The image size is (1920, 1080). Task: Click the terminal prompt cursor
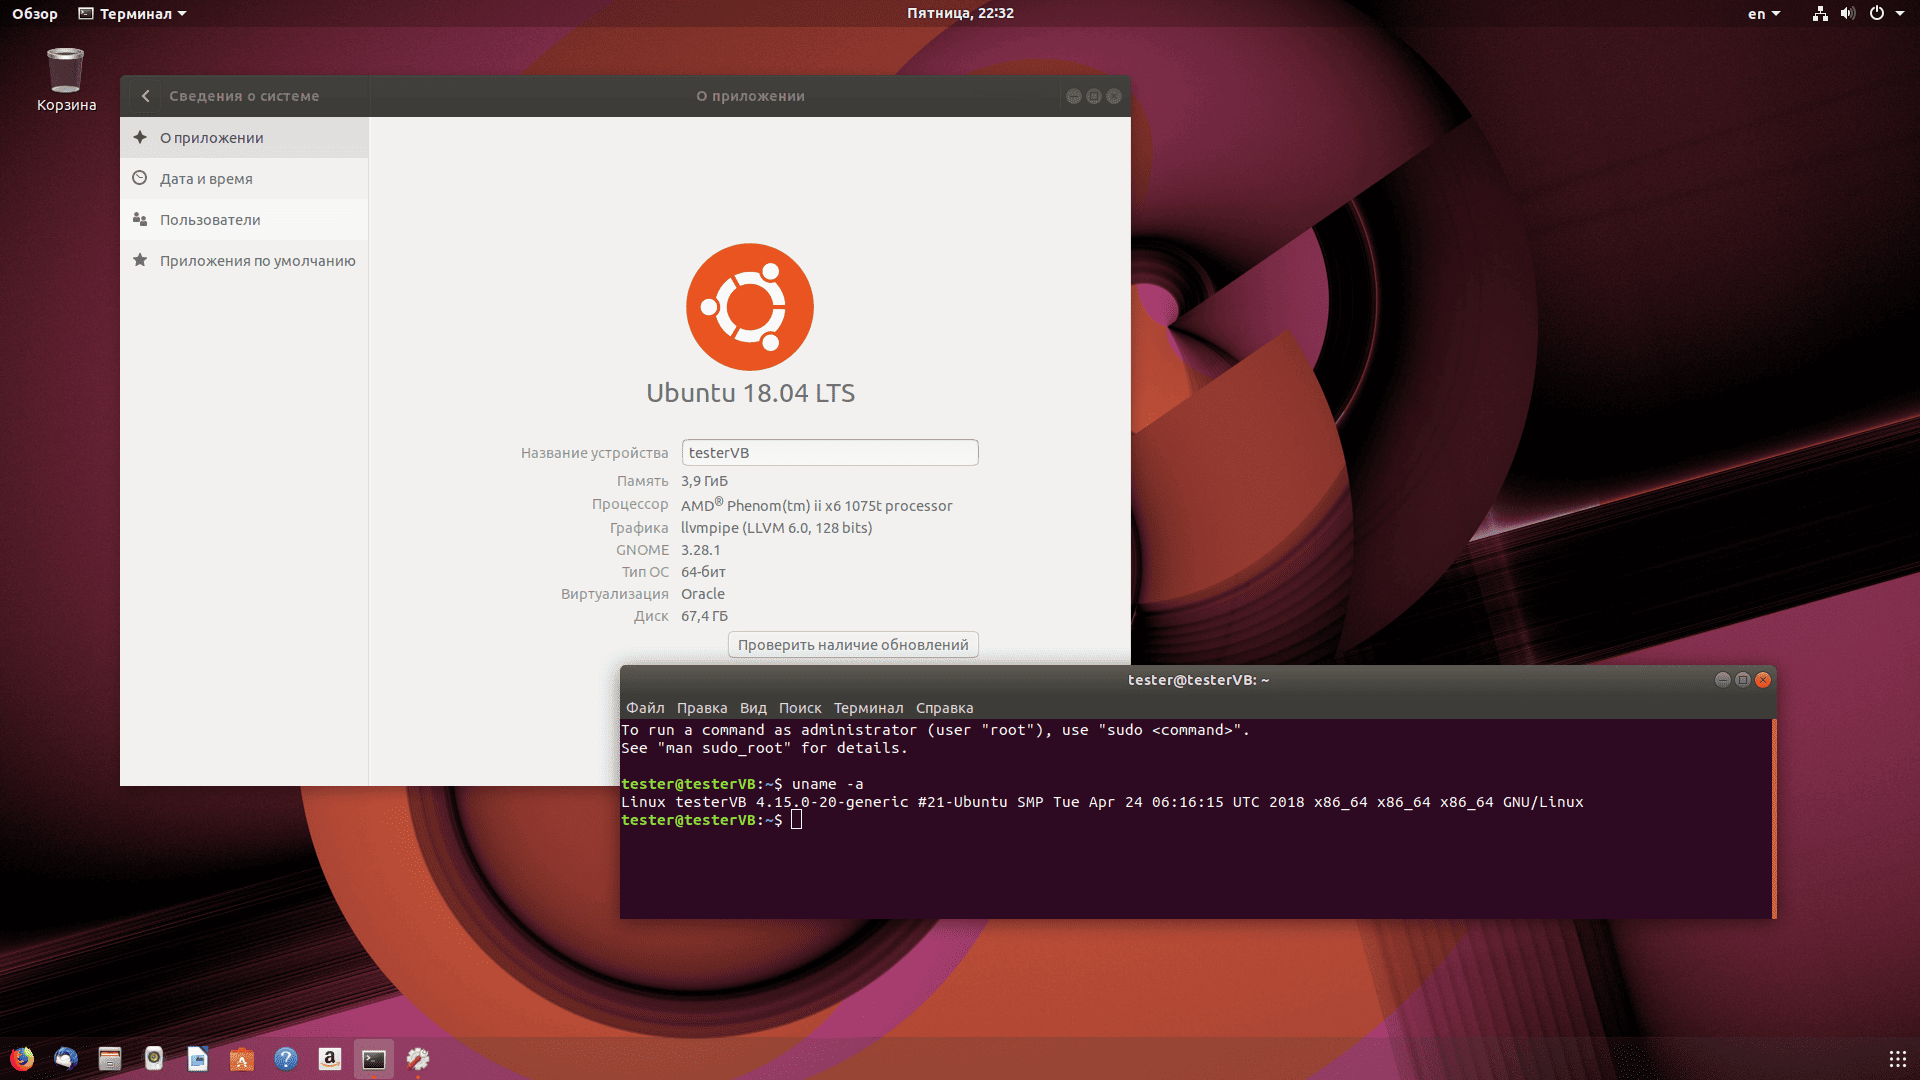tap(796, 820)
